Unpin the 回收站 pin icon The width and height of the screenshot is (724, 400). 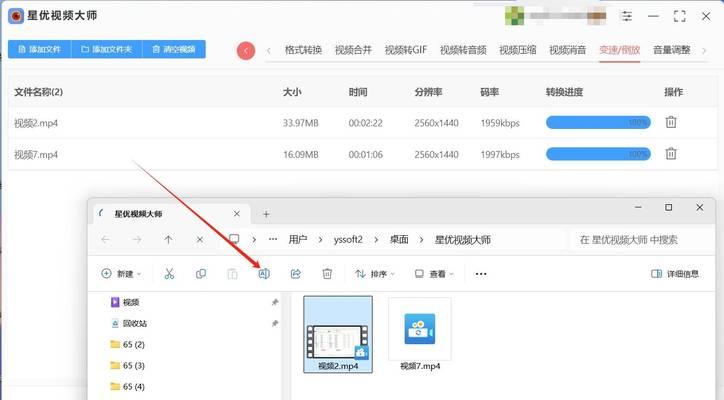click(275, 323)
